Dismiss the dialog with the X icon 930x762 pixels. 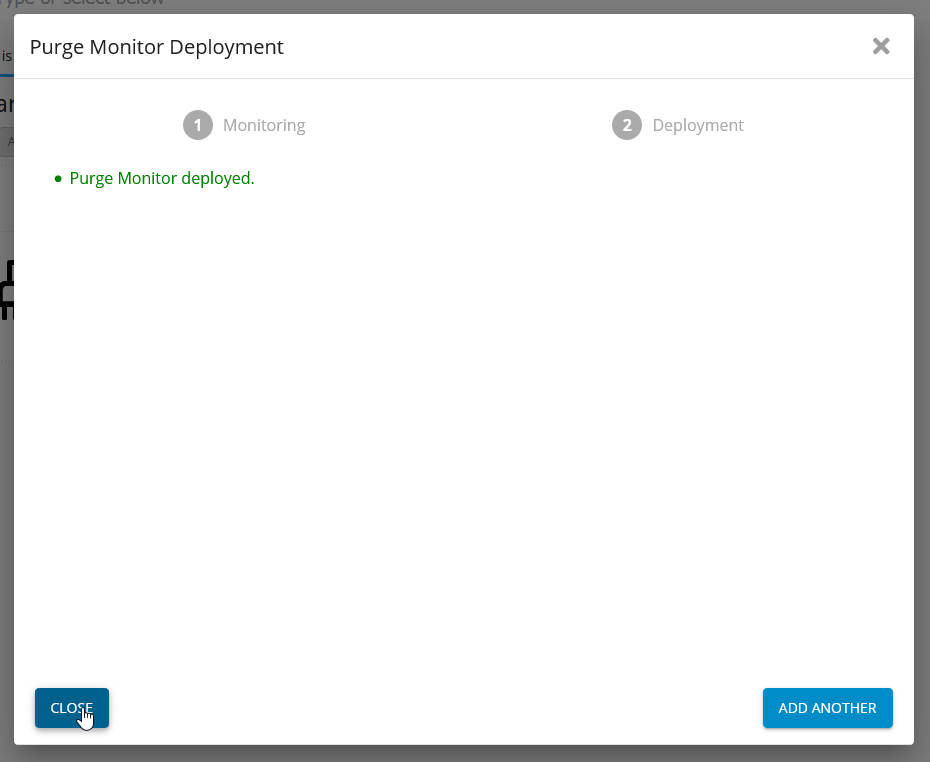click(880, 46)
